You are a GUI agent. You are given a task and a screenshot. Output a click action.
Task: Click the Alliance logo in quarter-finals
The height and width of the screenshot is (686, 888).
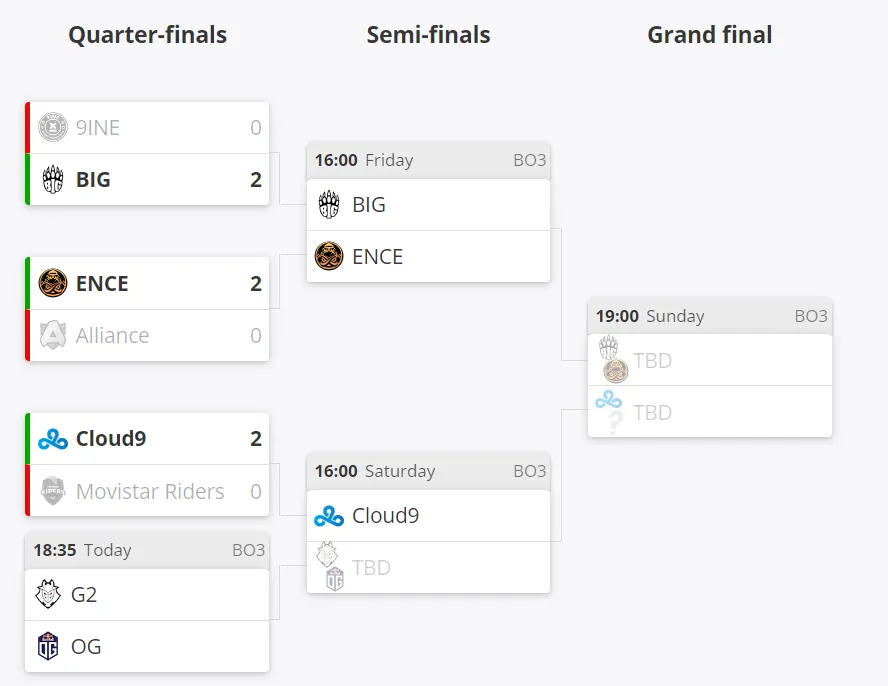(53, 335)
